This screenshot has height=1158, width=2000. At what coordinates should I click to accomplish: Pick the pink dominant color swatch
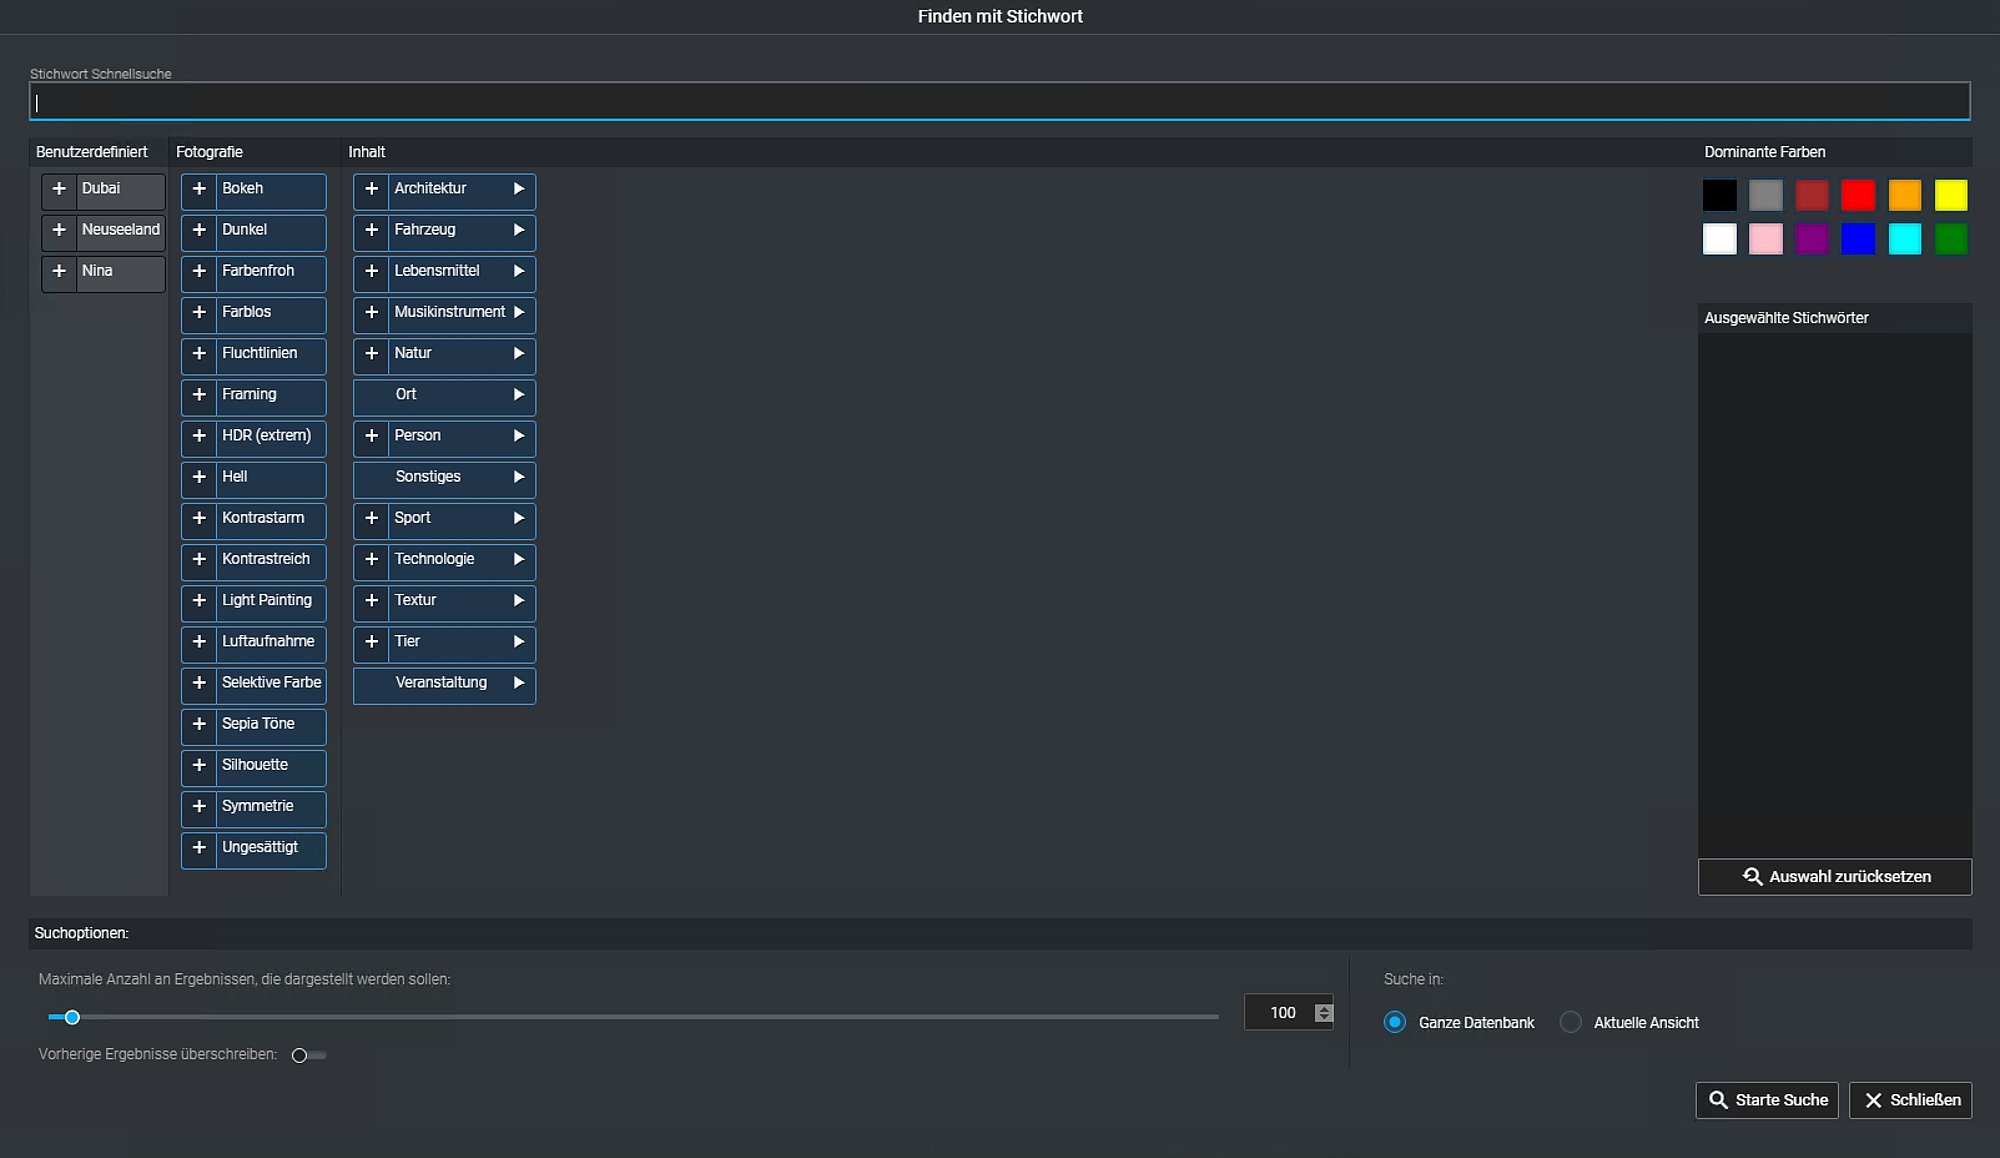[x=1765, y=239]
